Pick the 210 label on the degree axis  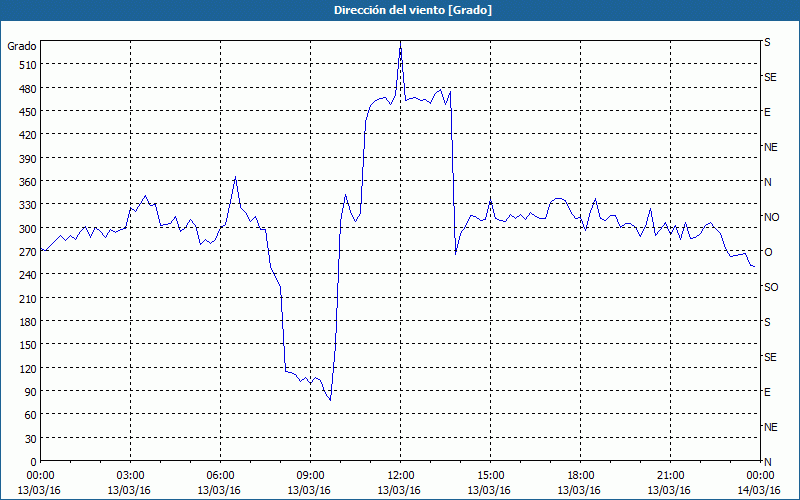[x=28, y=298]
